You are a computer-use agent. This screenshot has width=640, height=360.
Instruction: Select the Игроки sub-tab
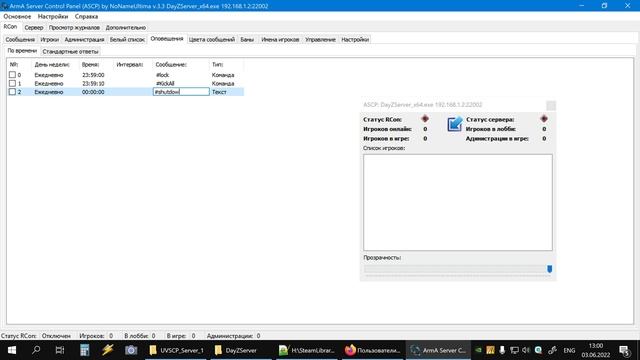tap(49, 40)
